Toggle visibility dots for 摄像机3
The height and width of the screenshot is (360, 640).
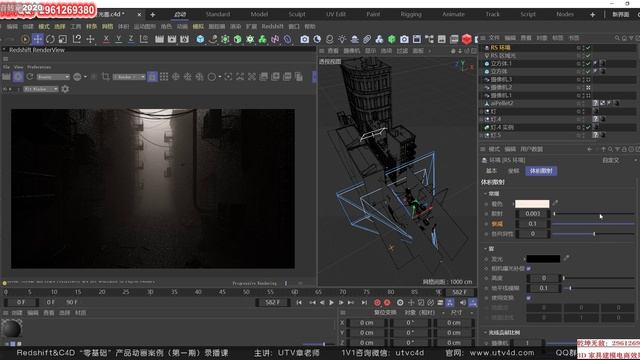(x=583, y=80)
